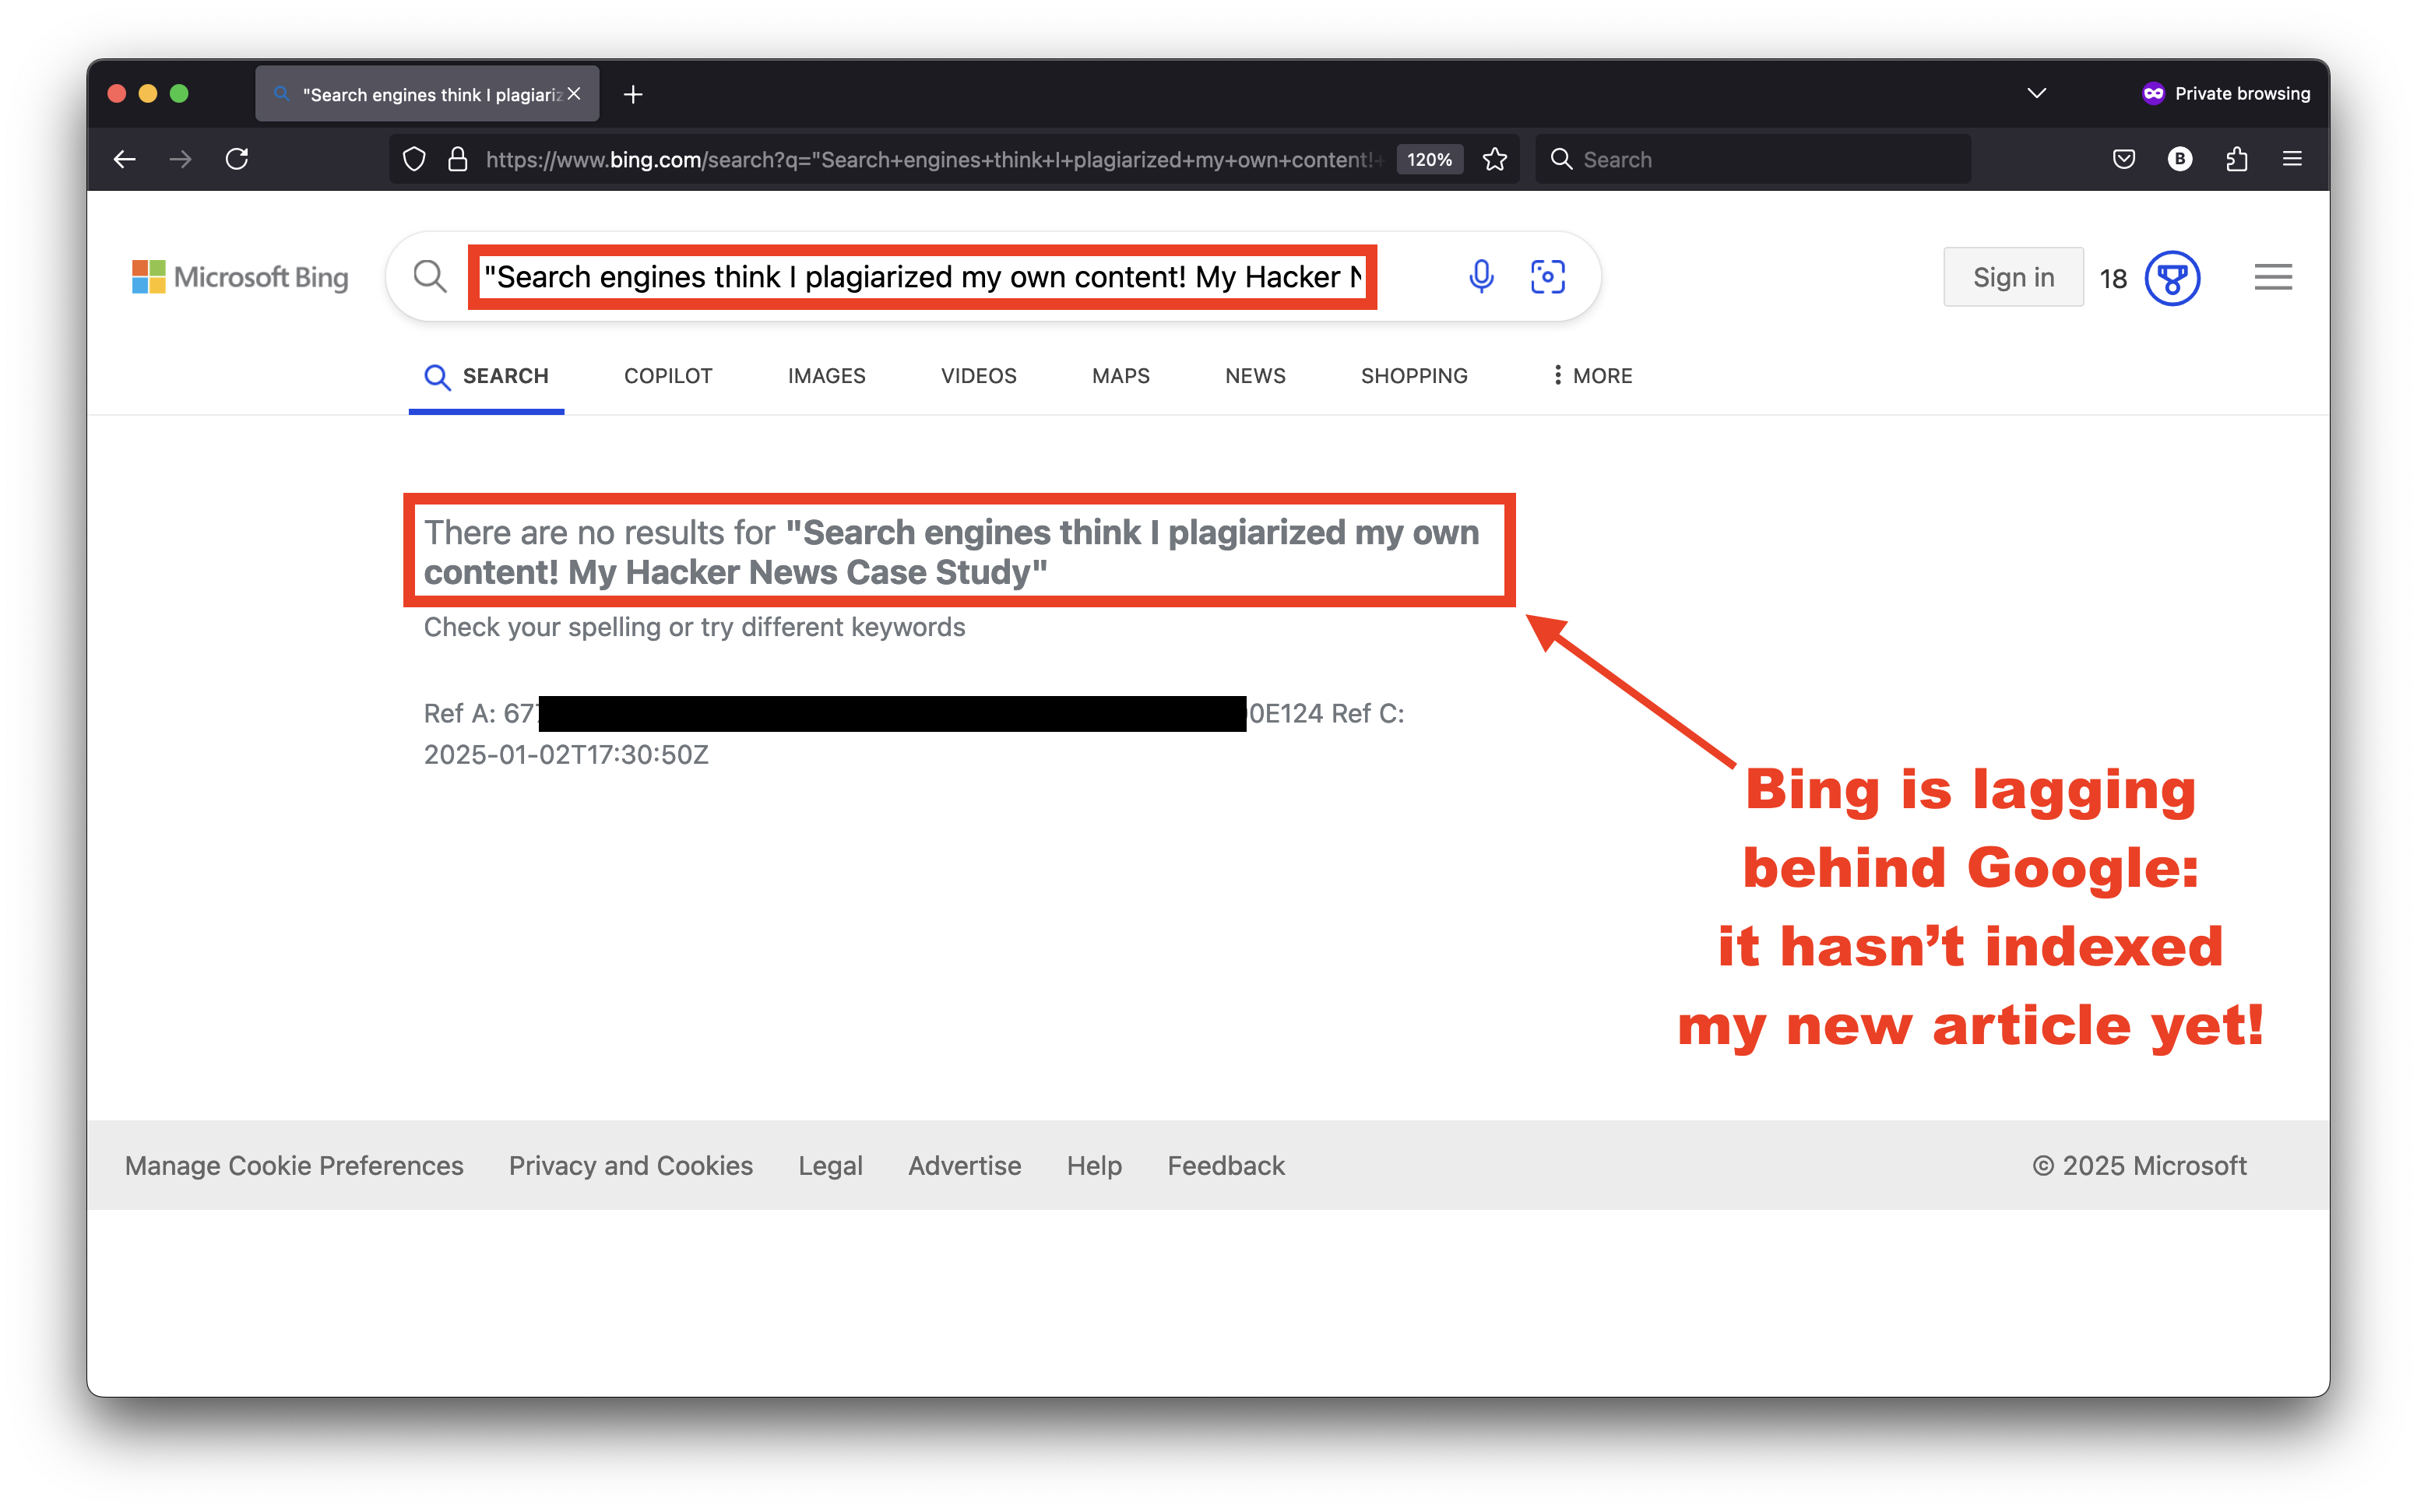Open the Firefox application menu
2417x1512 pixels.
2293,159
